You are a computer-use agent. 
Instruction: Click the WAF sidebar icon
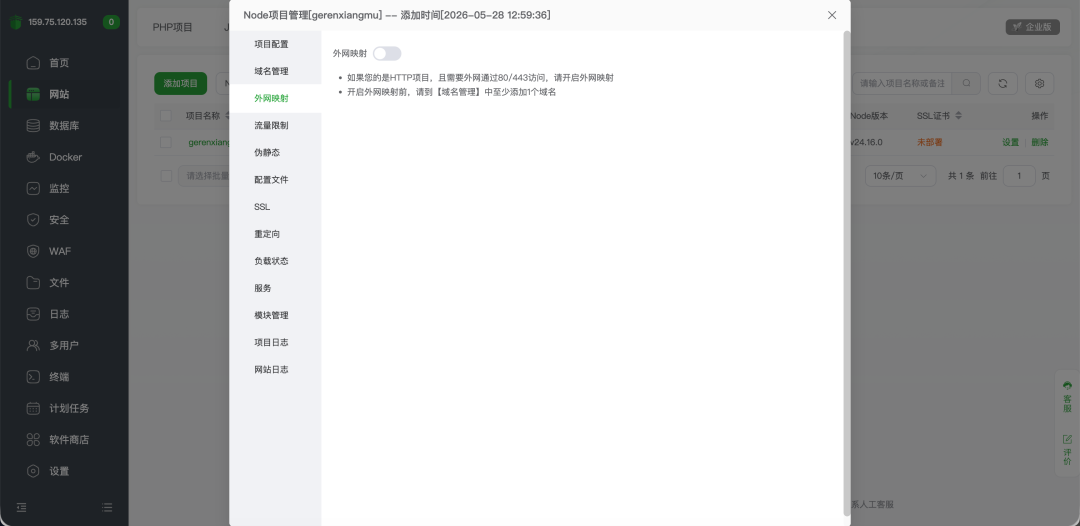[x=33, y=251]
